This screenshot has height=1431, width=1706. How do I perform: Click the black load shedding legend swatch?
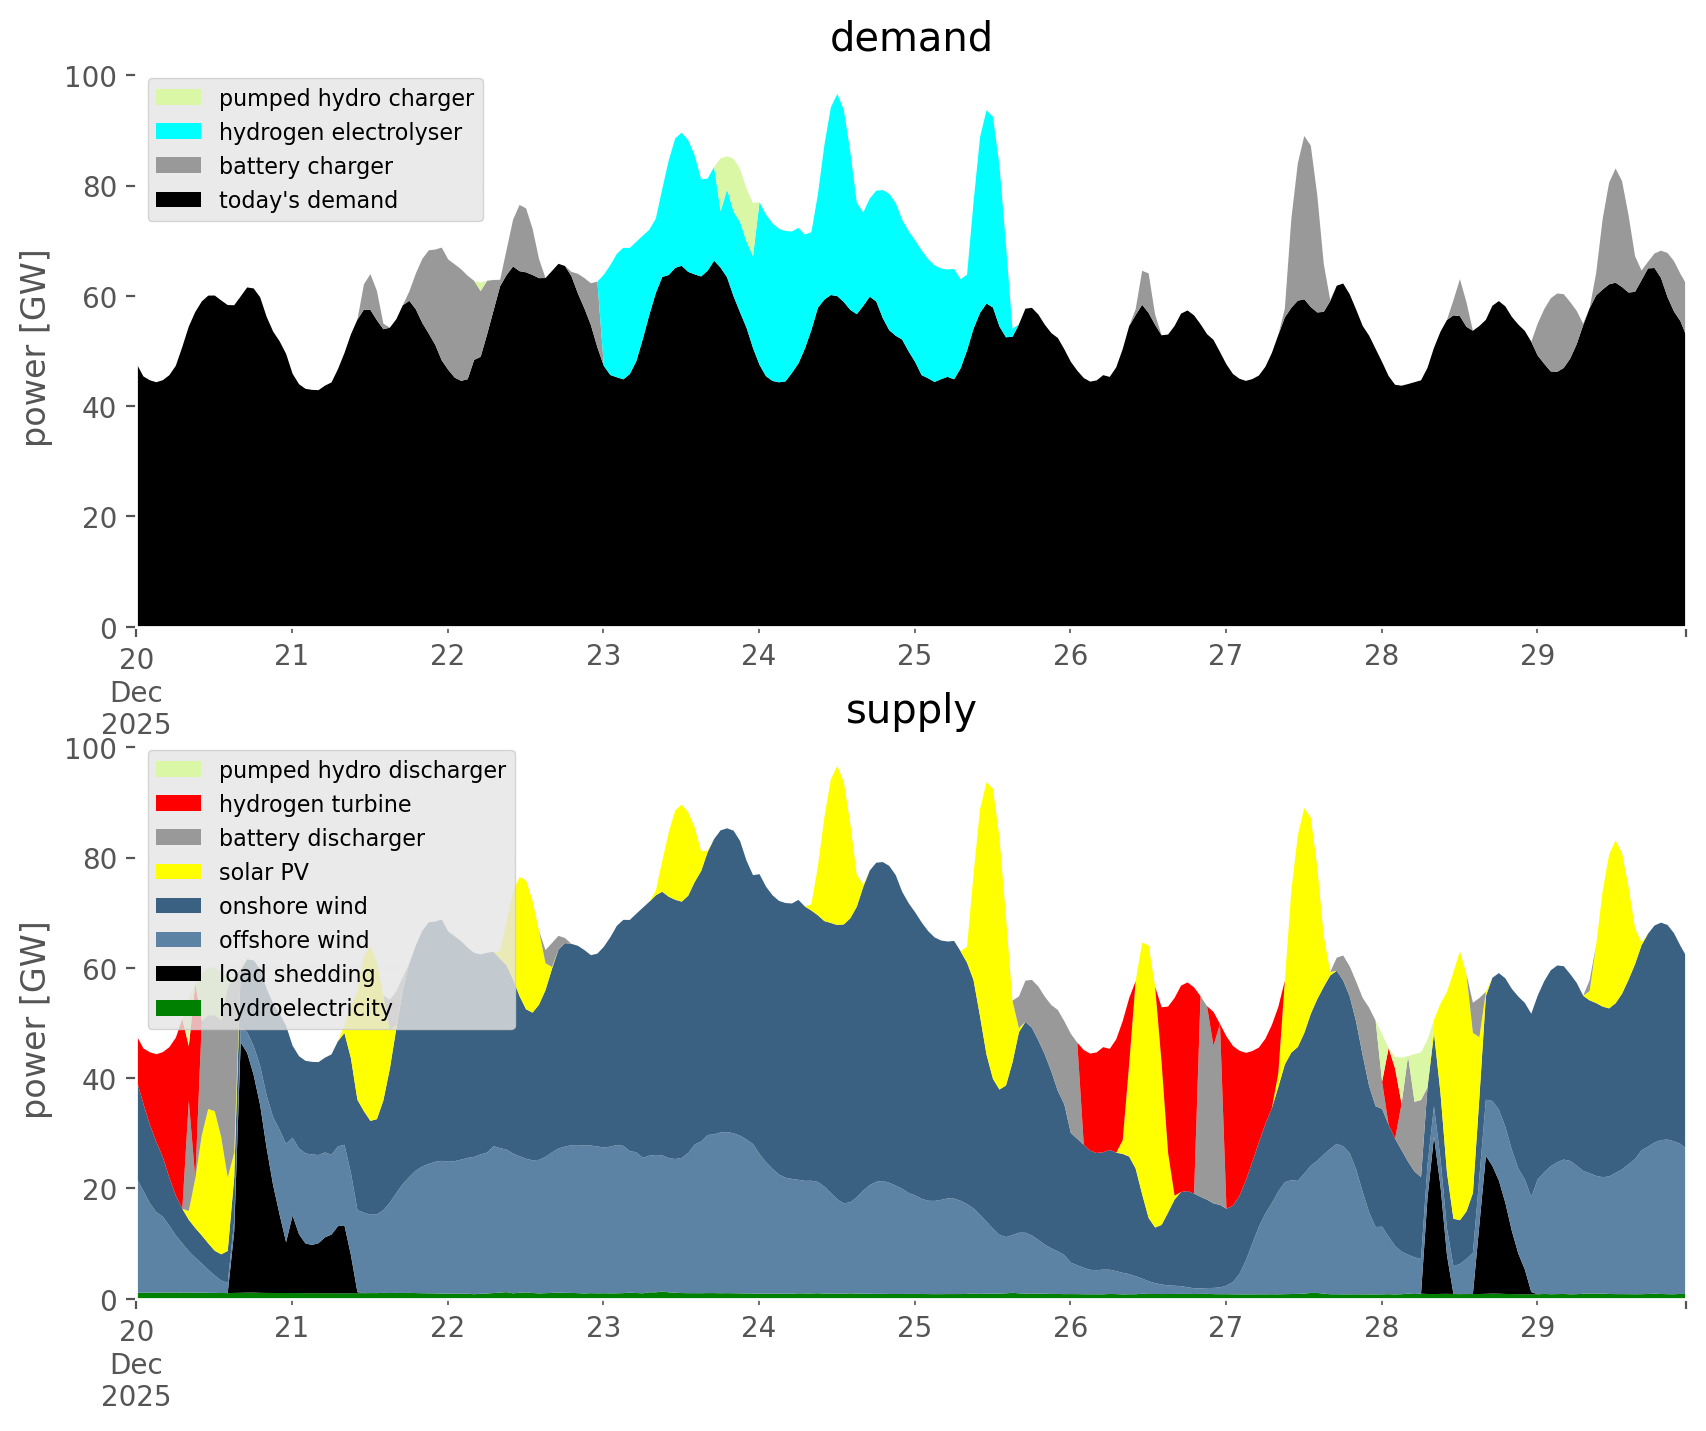179,974
